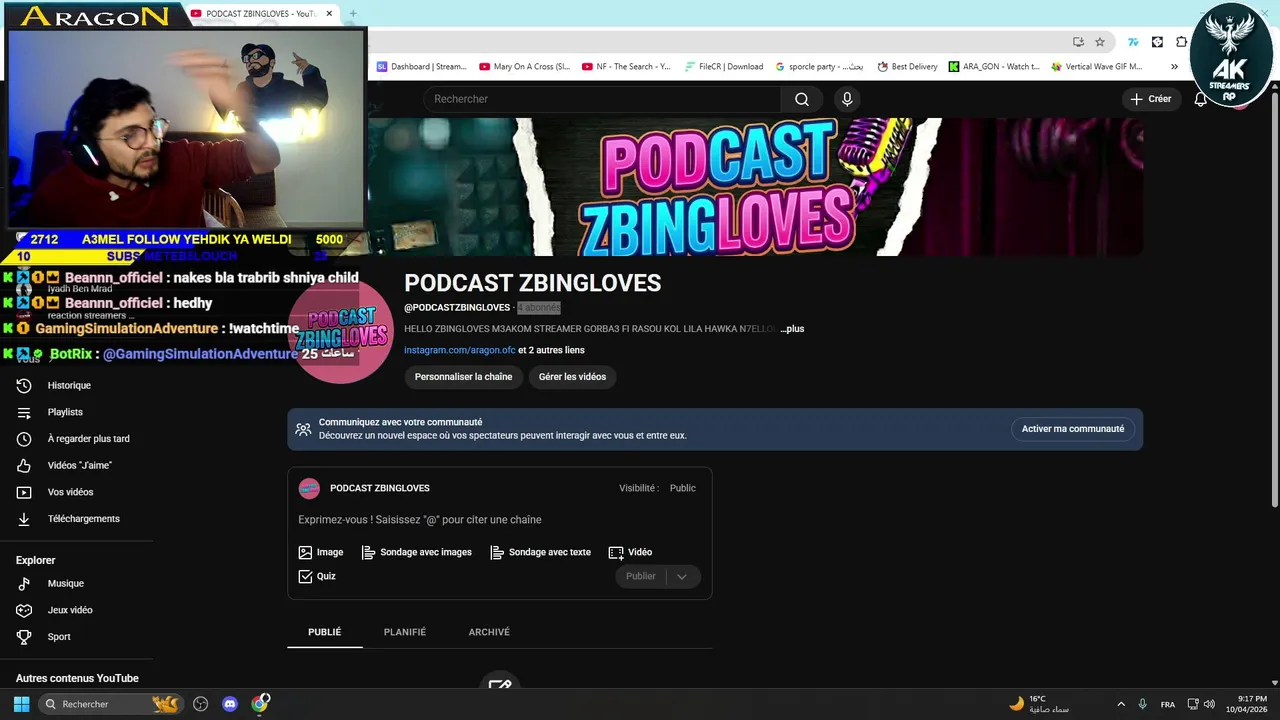Show hidden system tray icons chevron
Viewport: 1280px width, 720px height.
pyautogui.click(x=1121, y=704)
